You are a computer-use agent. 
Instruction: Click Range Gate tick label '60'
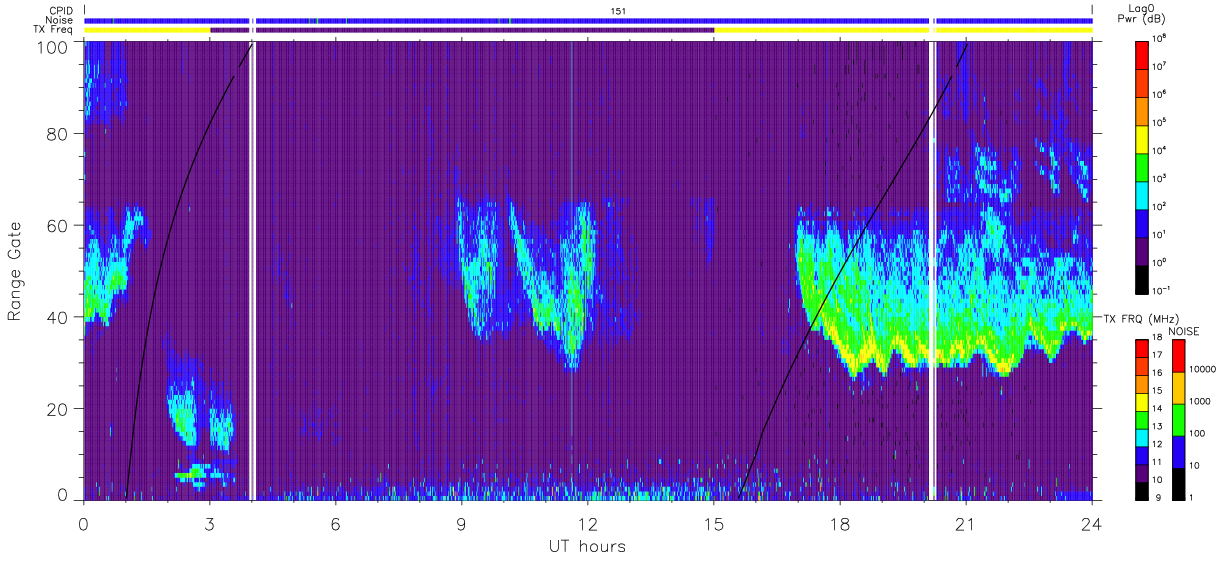click(x=56, y=225)
